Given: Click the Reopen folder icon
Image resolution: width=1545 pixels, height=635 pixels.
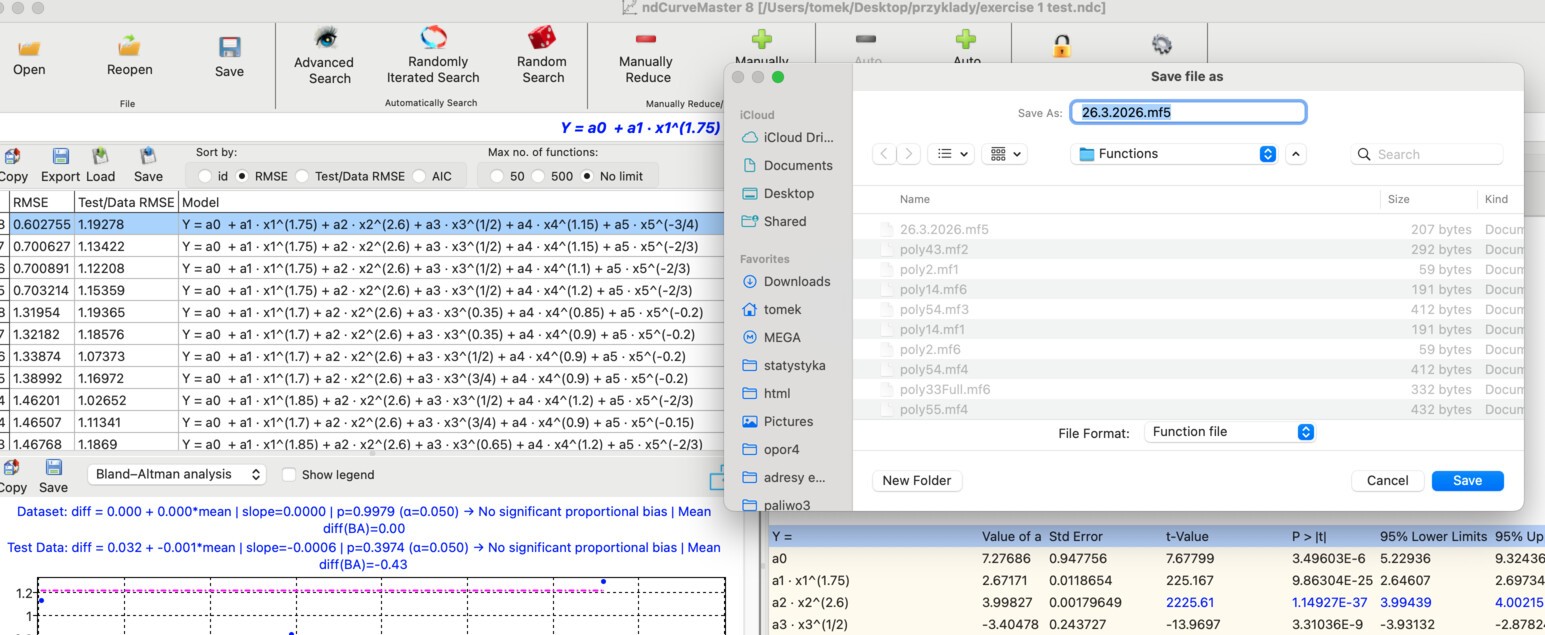Looking at the screenshot, I should coord(129,46).
